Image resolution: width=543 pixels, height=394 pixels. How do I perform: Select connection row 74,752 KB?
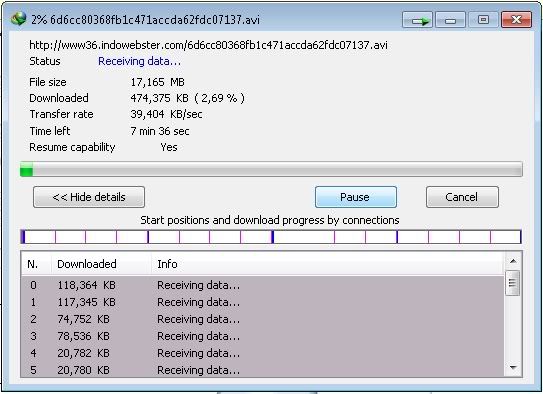coord(262,319)
